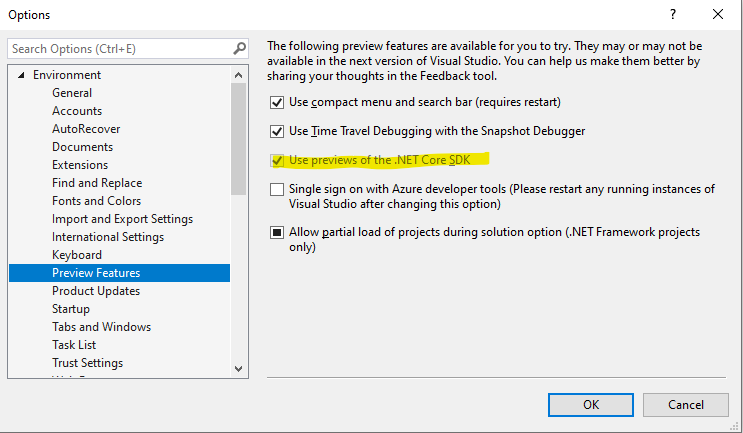Open the Accounts settings page
Image resolution: width=743 pixels, height=433 pixels.
[x=77, y=111]
